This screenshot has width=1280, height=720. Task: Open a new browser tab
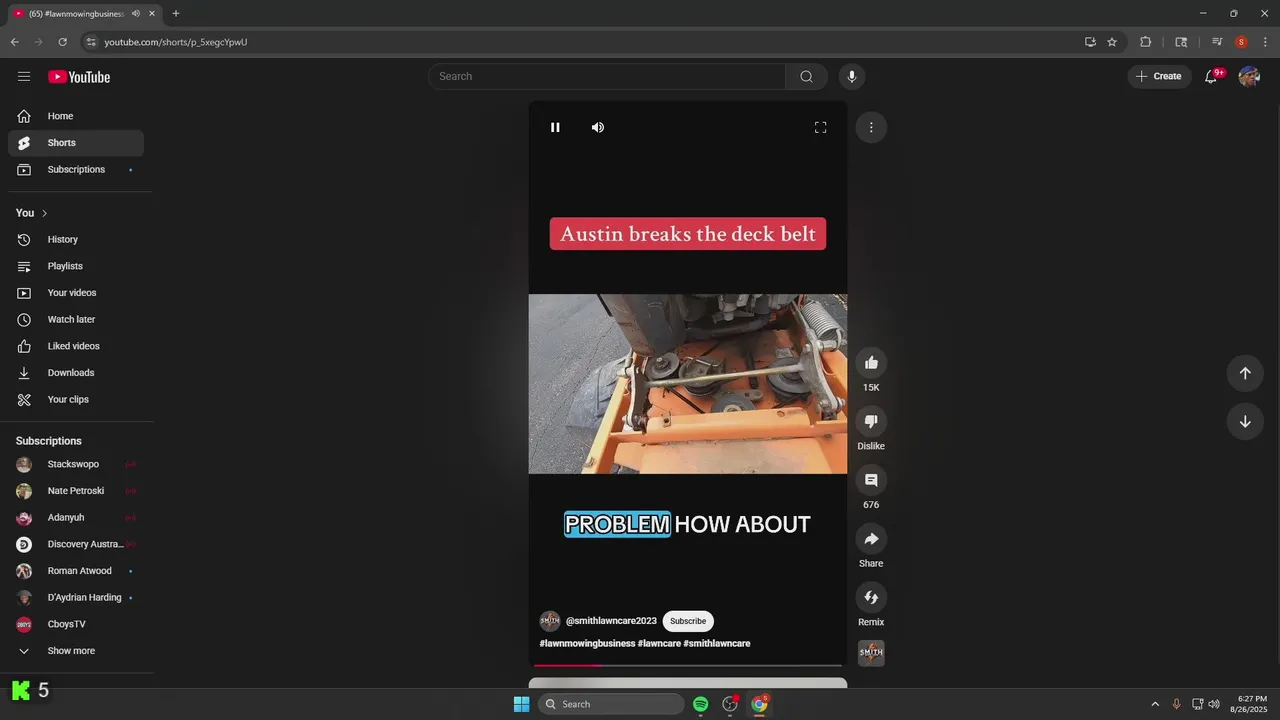[x=176, y=13]
